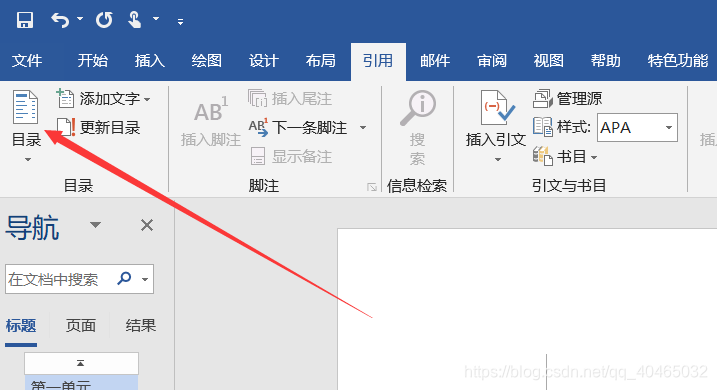Open the 脚注 group dialog launcher

coord(372,187)
